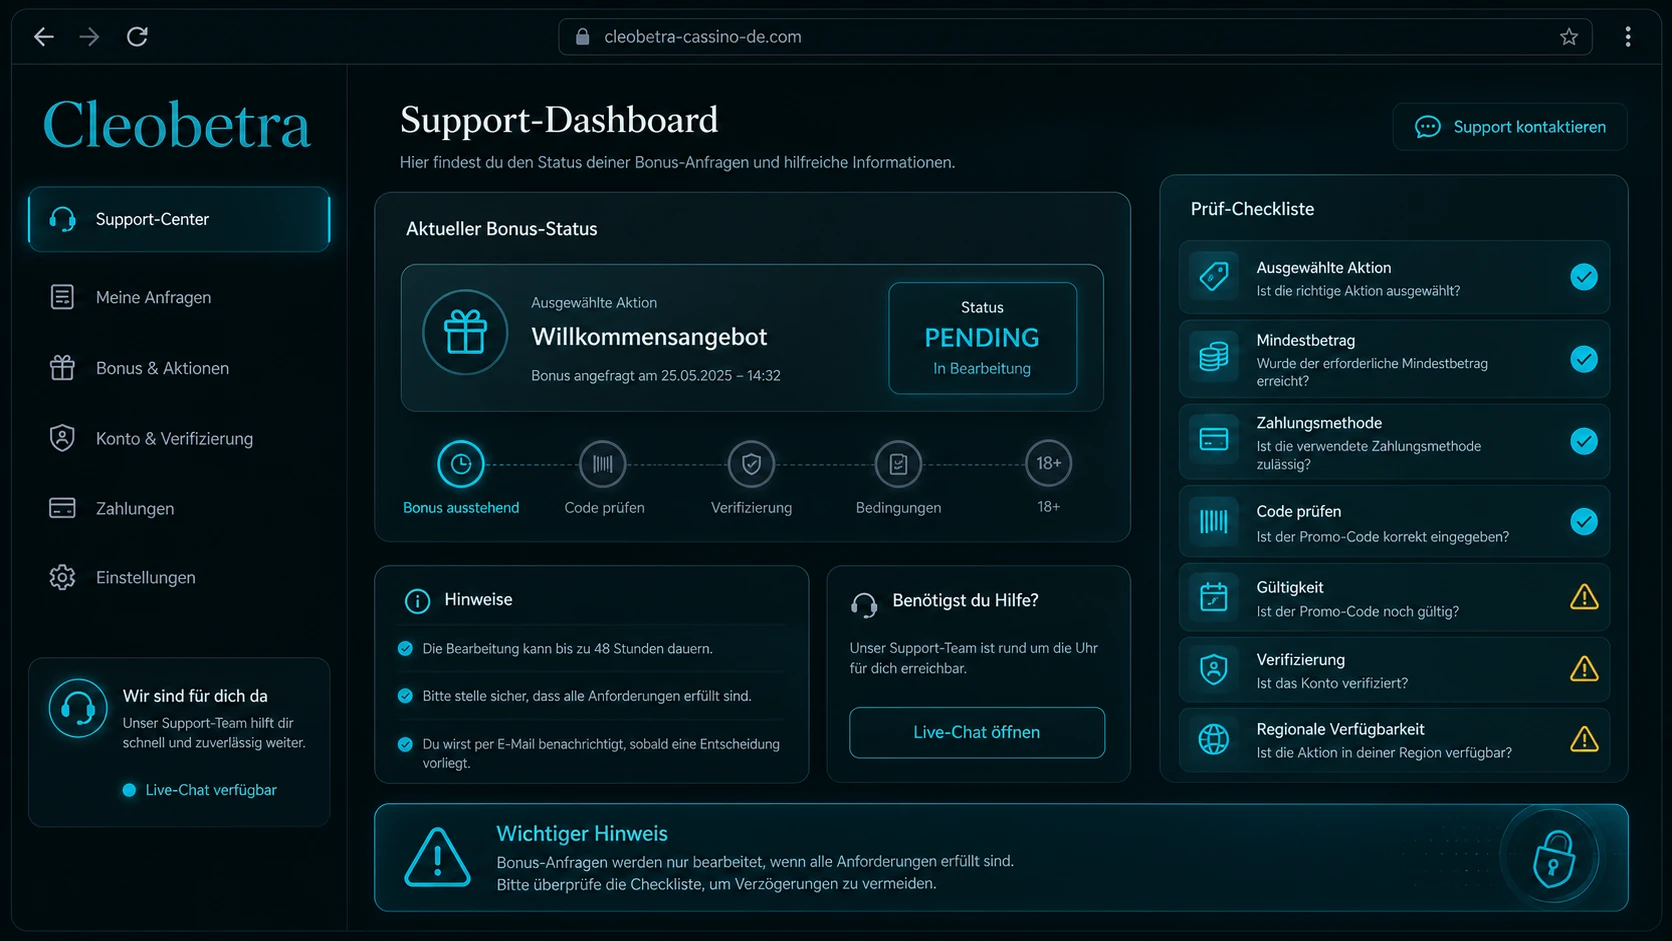Image resolution: width=1672 pixels, height=941 pixels.
Task: Click the padlock icon in Wichtiger Hinweis banner
Action: 1554,858
